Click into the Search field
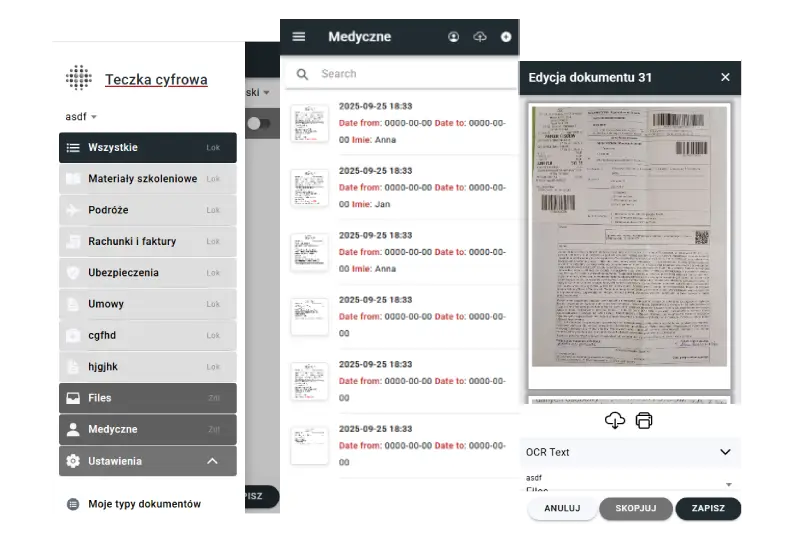 (x=410, y=74)
